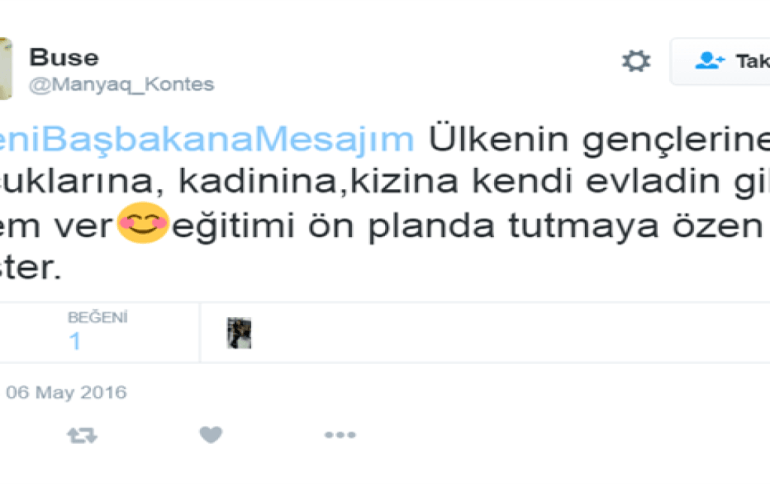Open the display name Buse
The image size is (770, 485).
point(64,57)
